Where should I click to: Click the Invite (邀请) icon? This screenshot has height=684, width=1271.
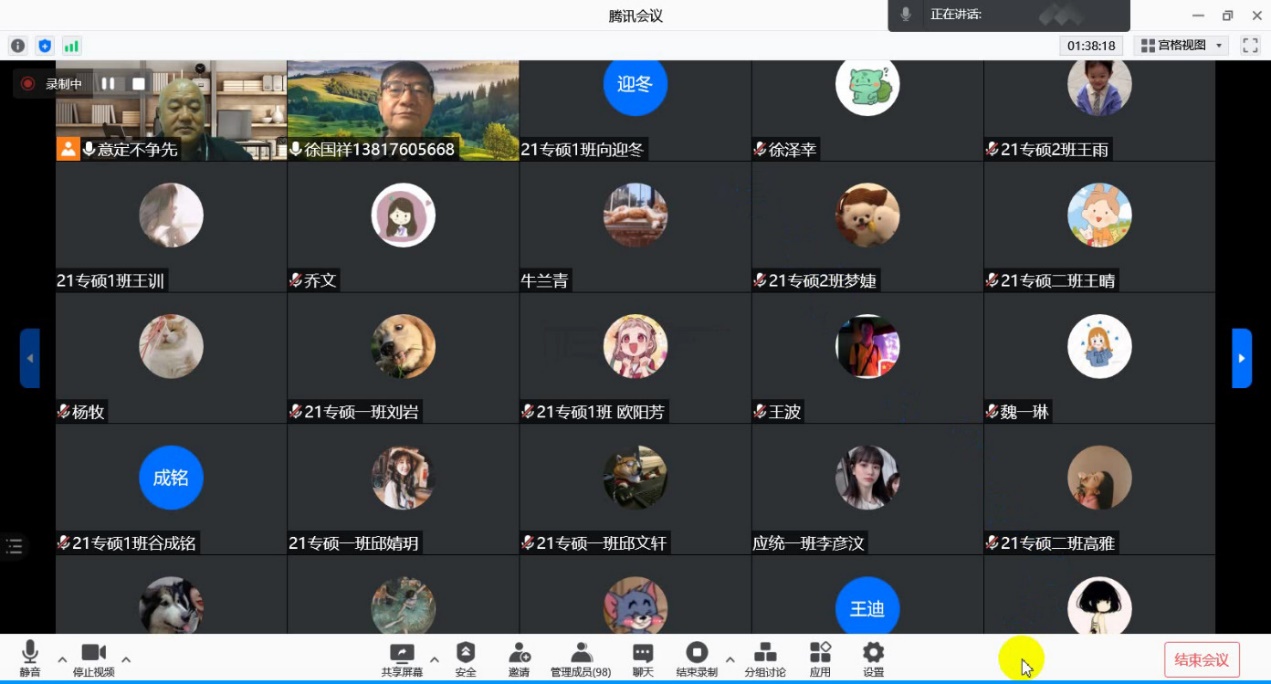[x=519, y=659]
